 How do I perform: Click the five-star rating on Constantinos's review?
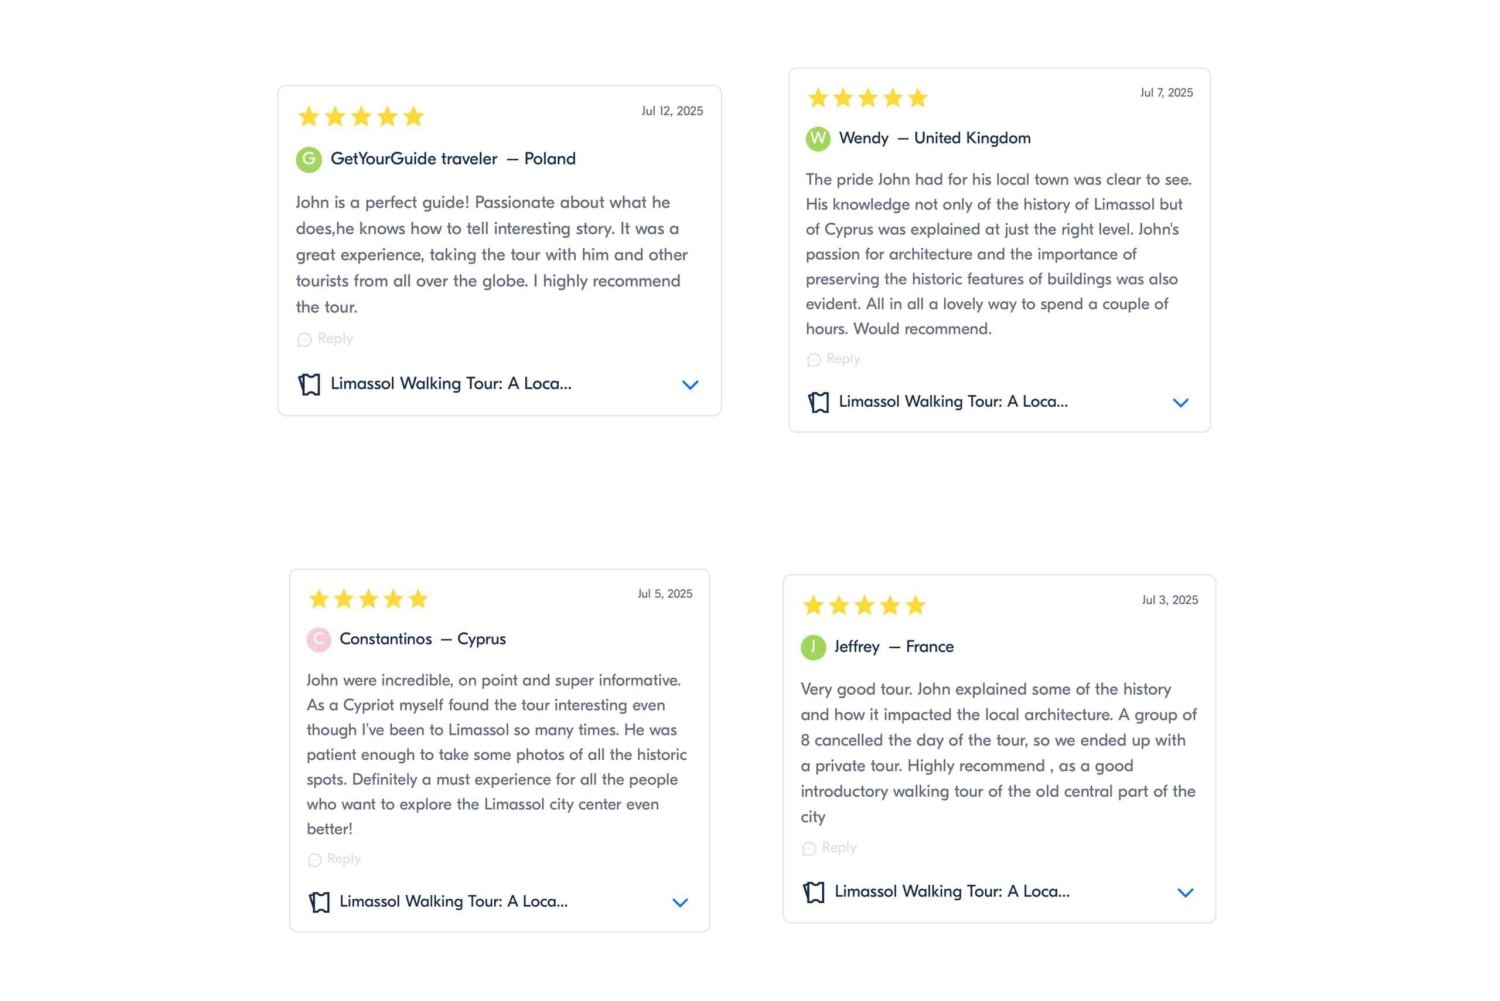(x=368, y=599)
